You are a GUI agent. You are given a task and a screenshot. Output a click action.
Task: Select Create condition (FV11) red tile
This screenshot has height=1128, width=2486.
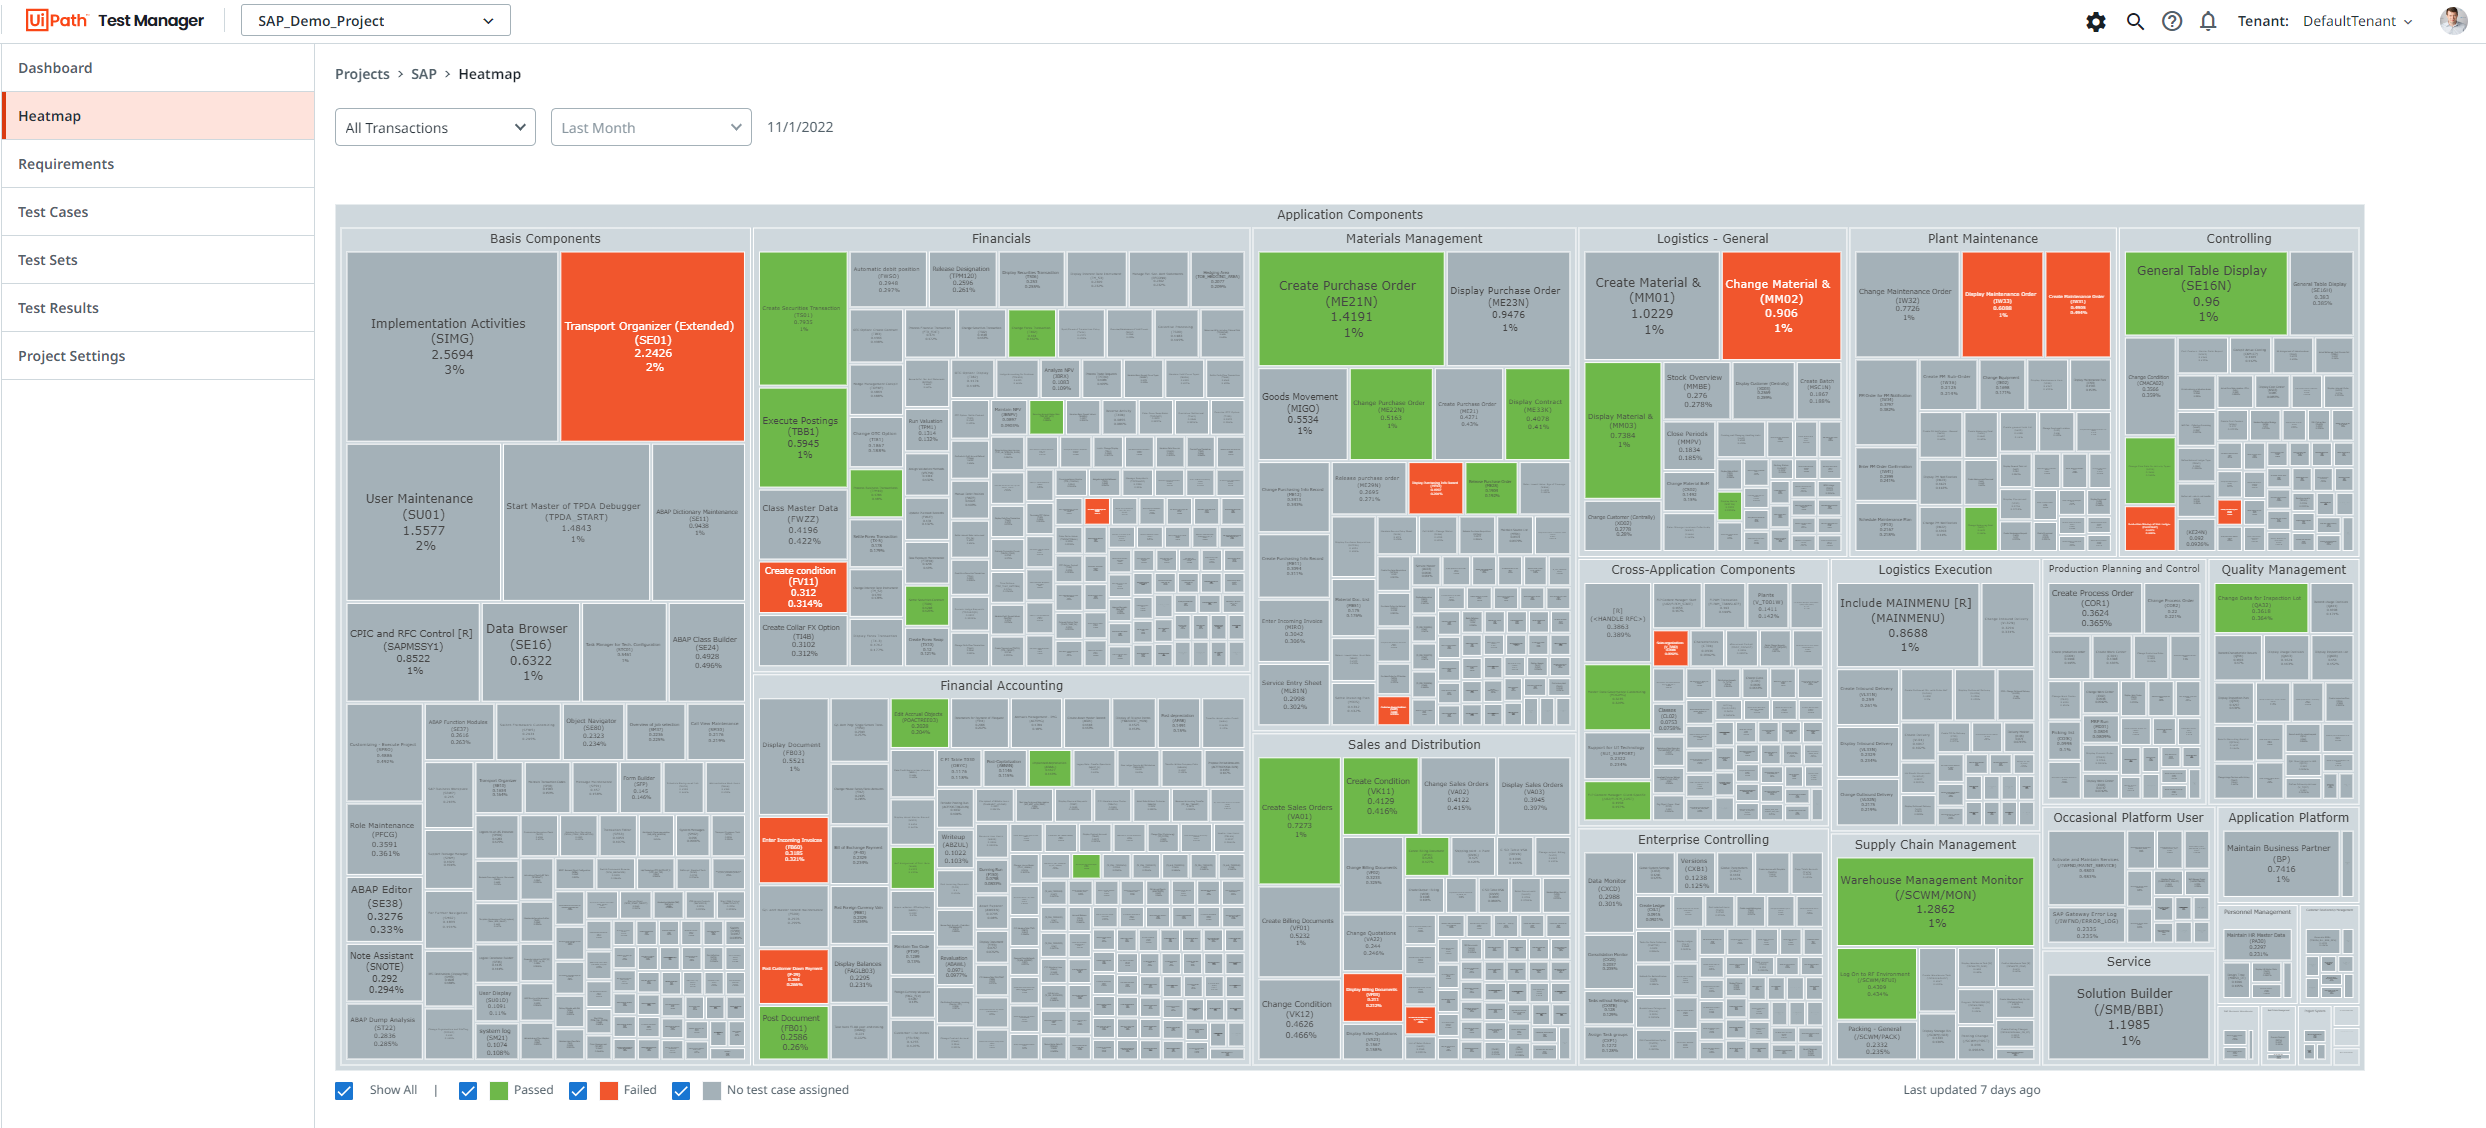click(x=803, y=587)
